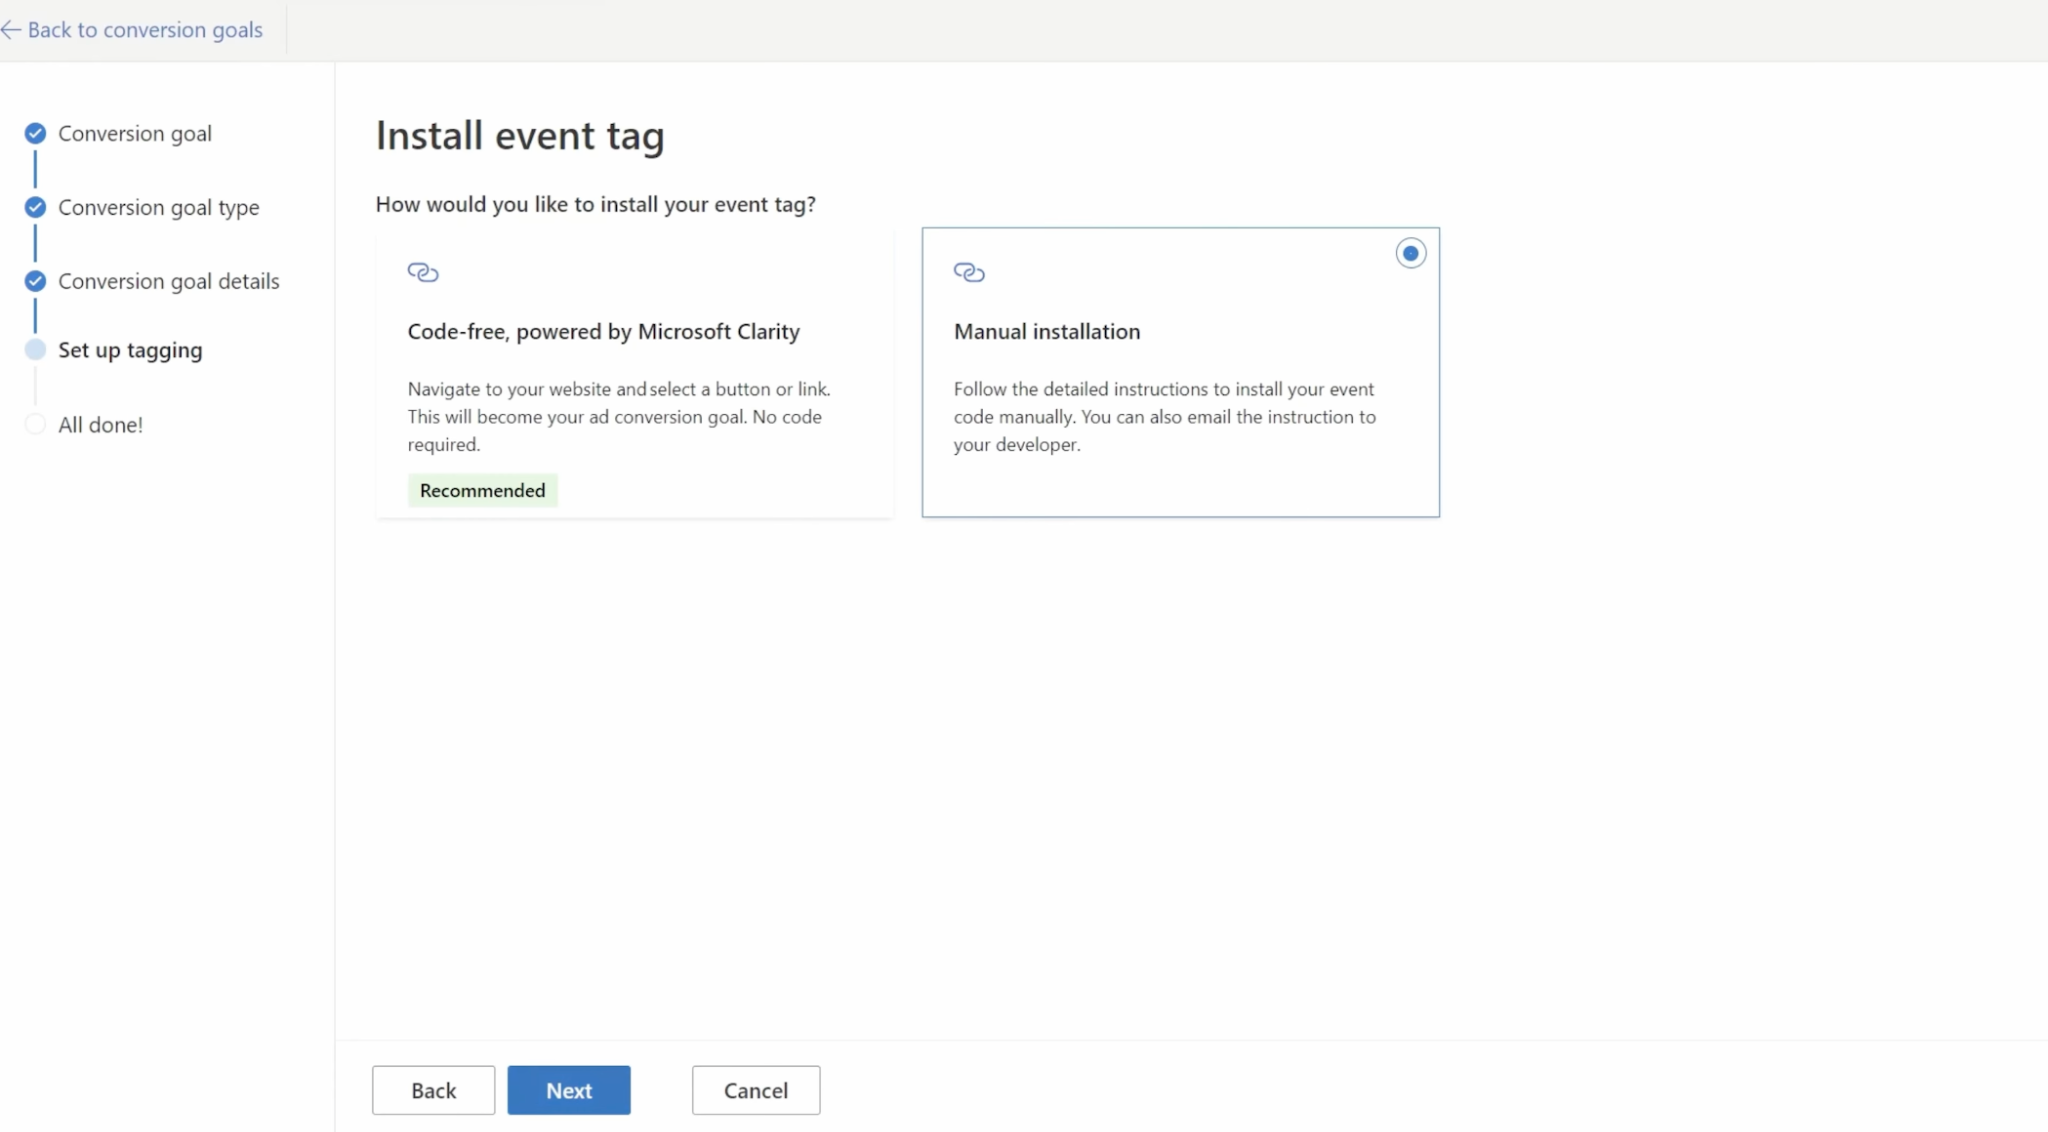
Task: Click the back arrow icon at top
Action: tap(11, 30)
